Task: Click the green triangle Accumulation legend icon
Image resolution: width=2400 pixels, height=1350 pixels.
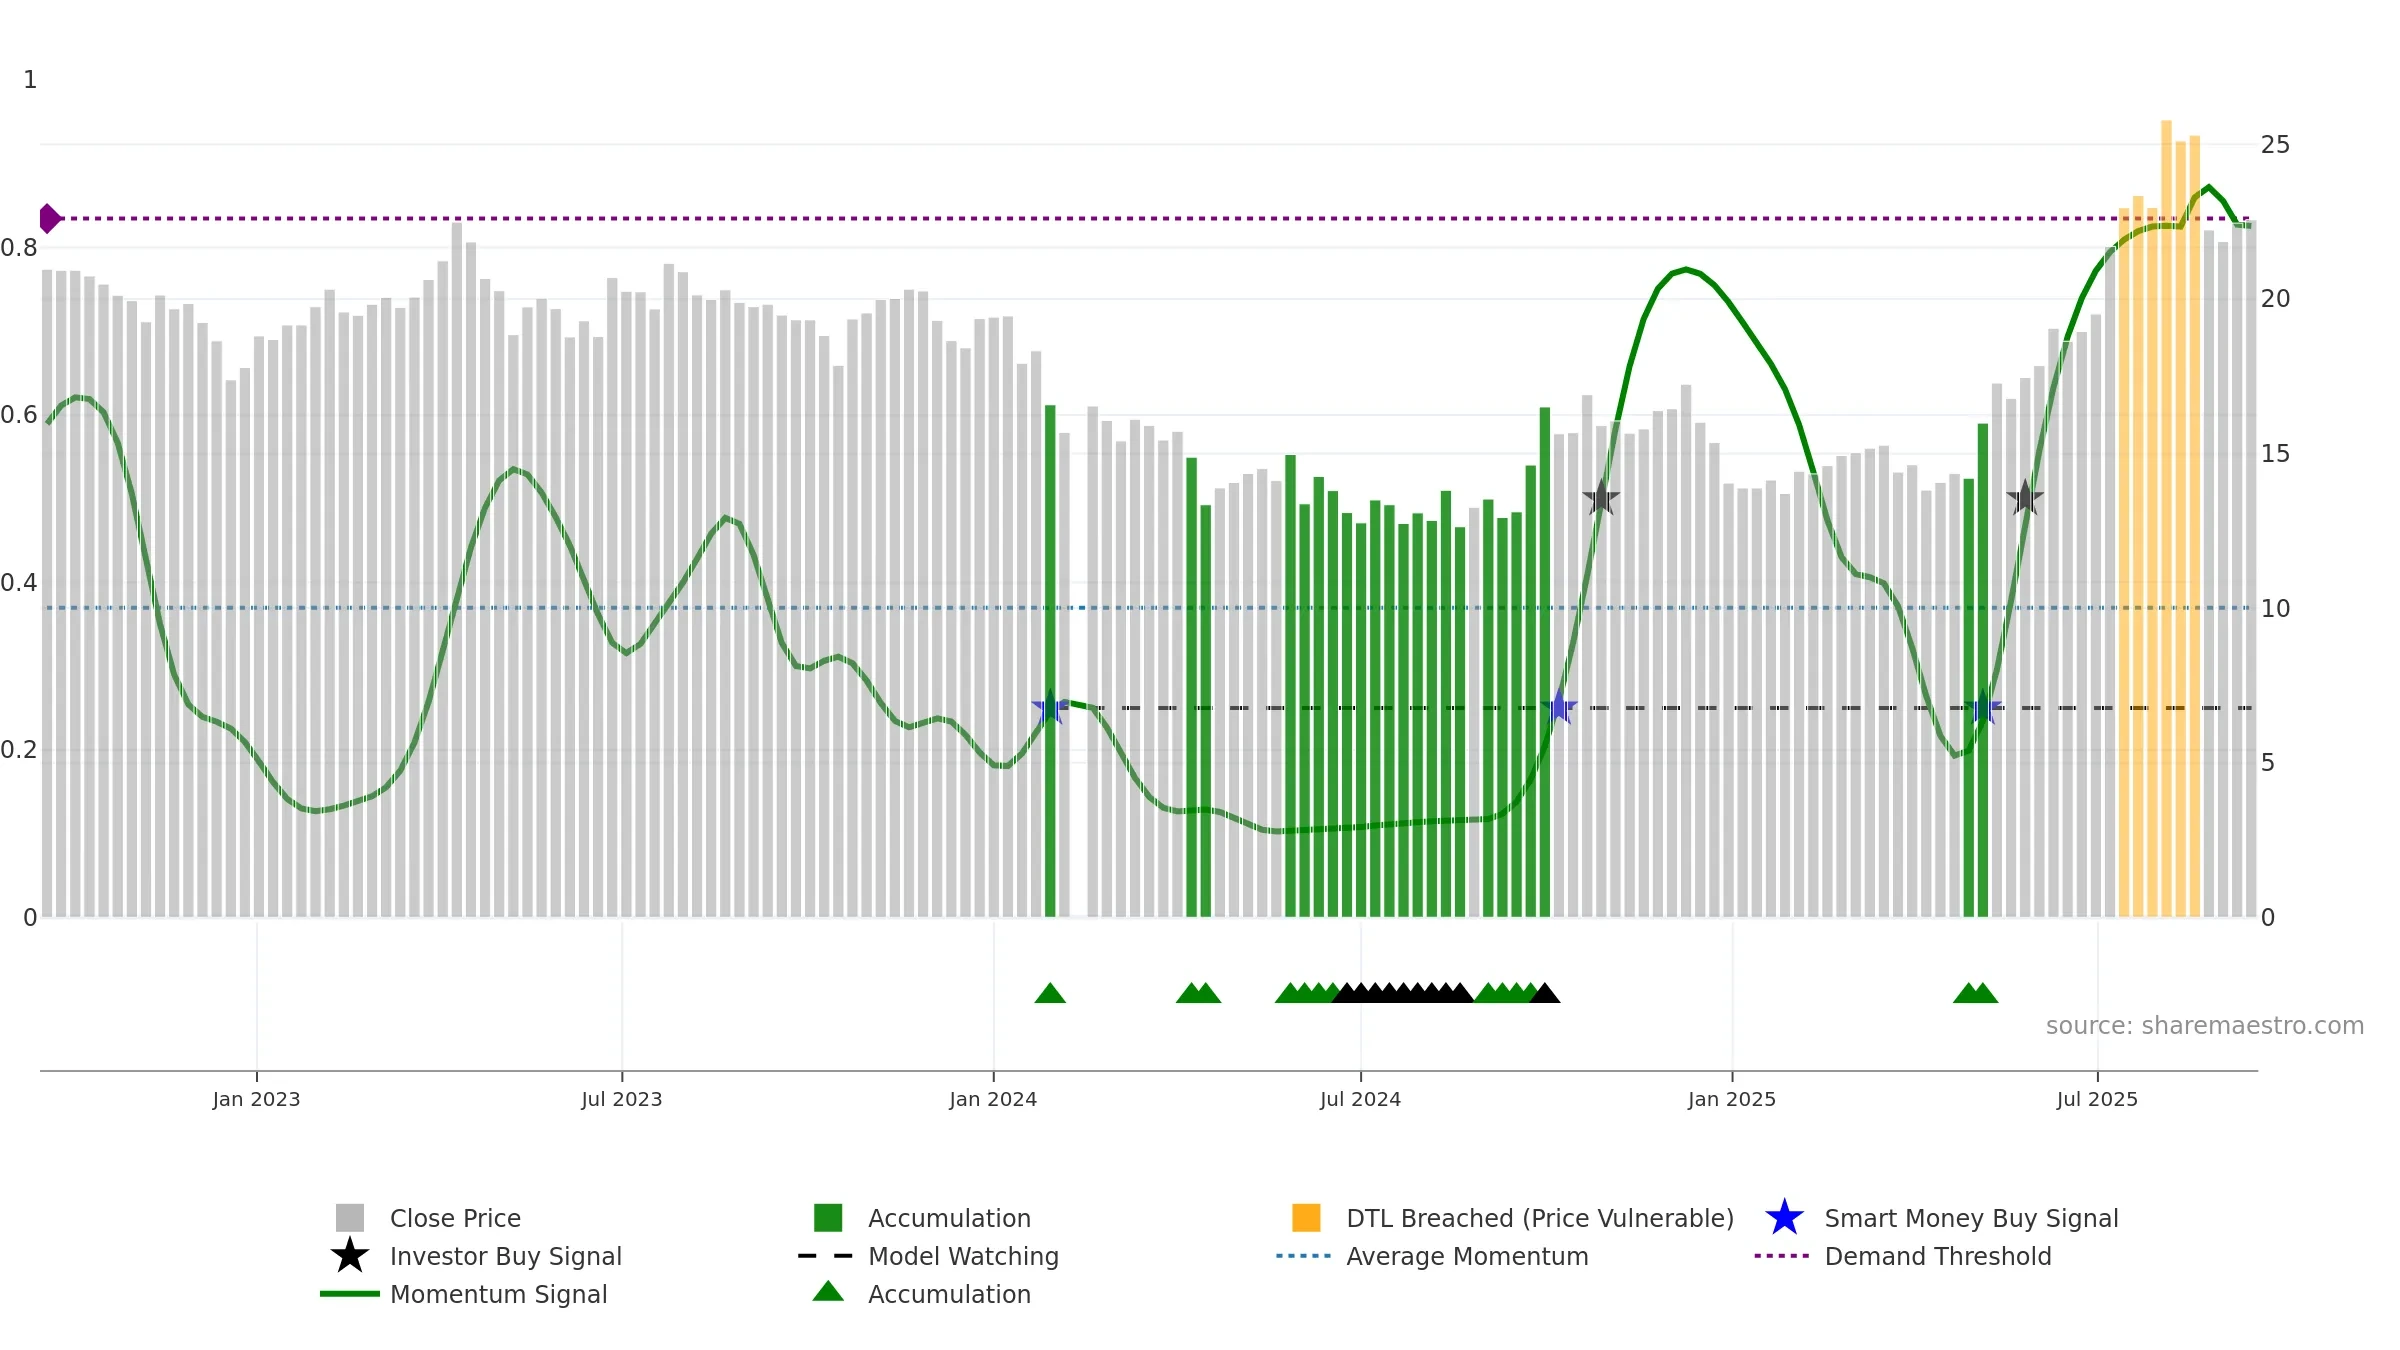Action: (828, 1291)
